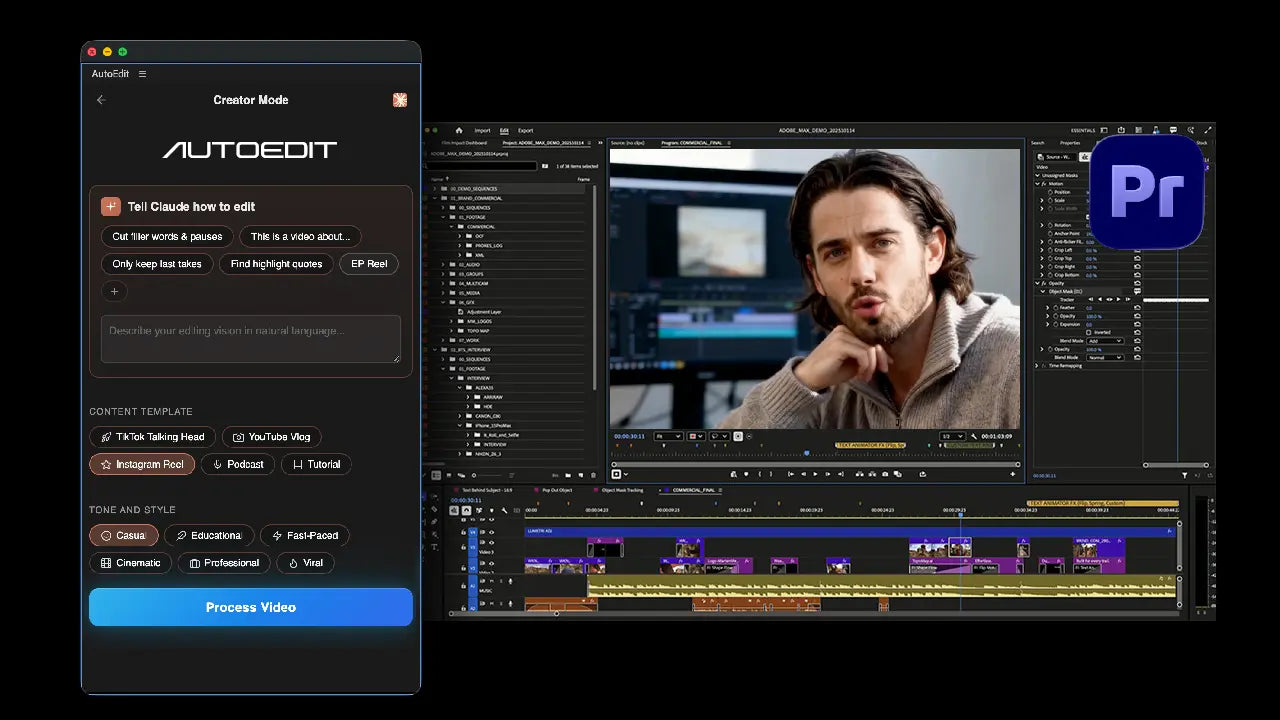Switch to Source (no clips) panel tab

(x=627, y=143)
